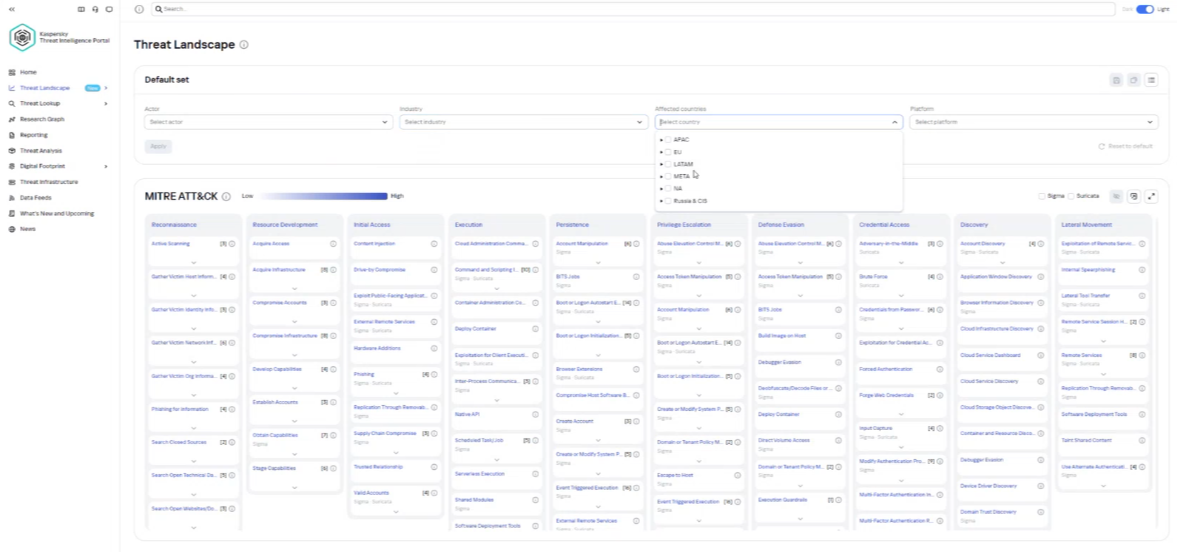This screenshot has height=552, width=1177.
Task: Click info icon for Active Scanning
Action: (x=232, y=243)
